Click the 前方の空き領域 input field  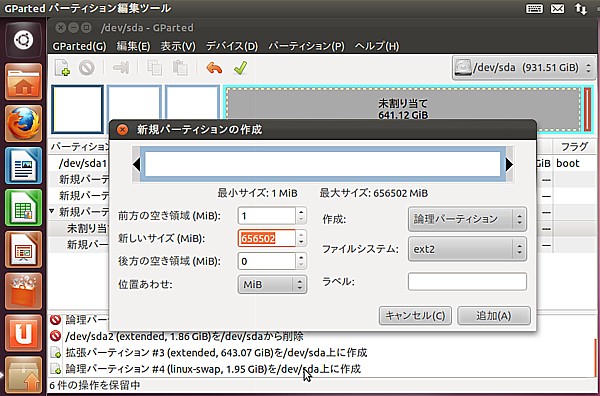[267, 216]
